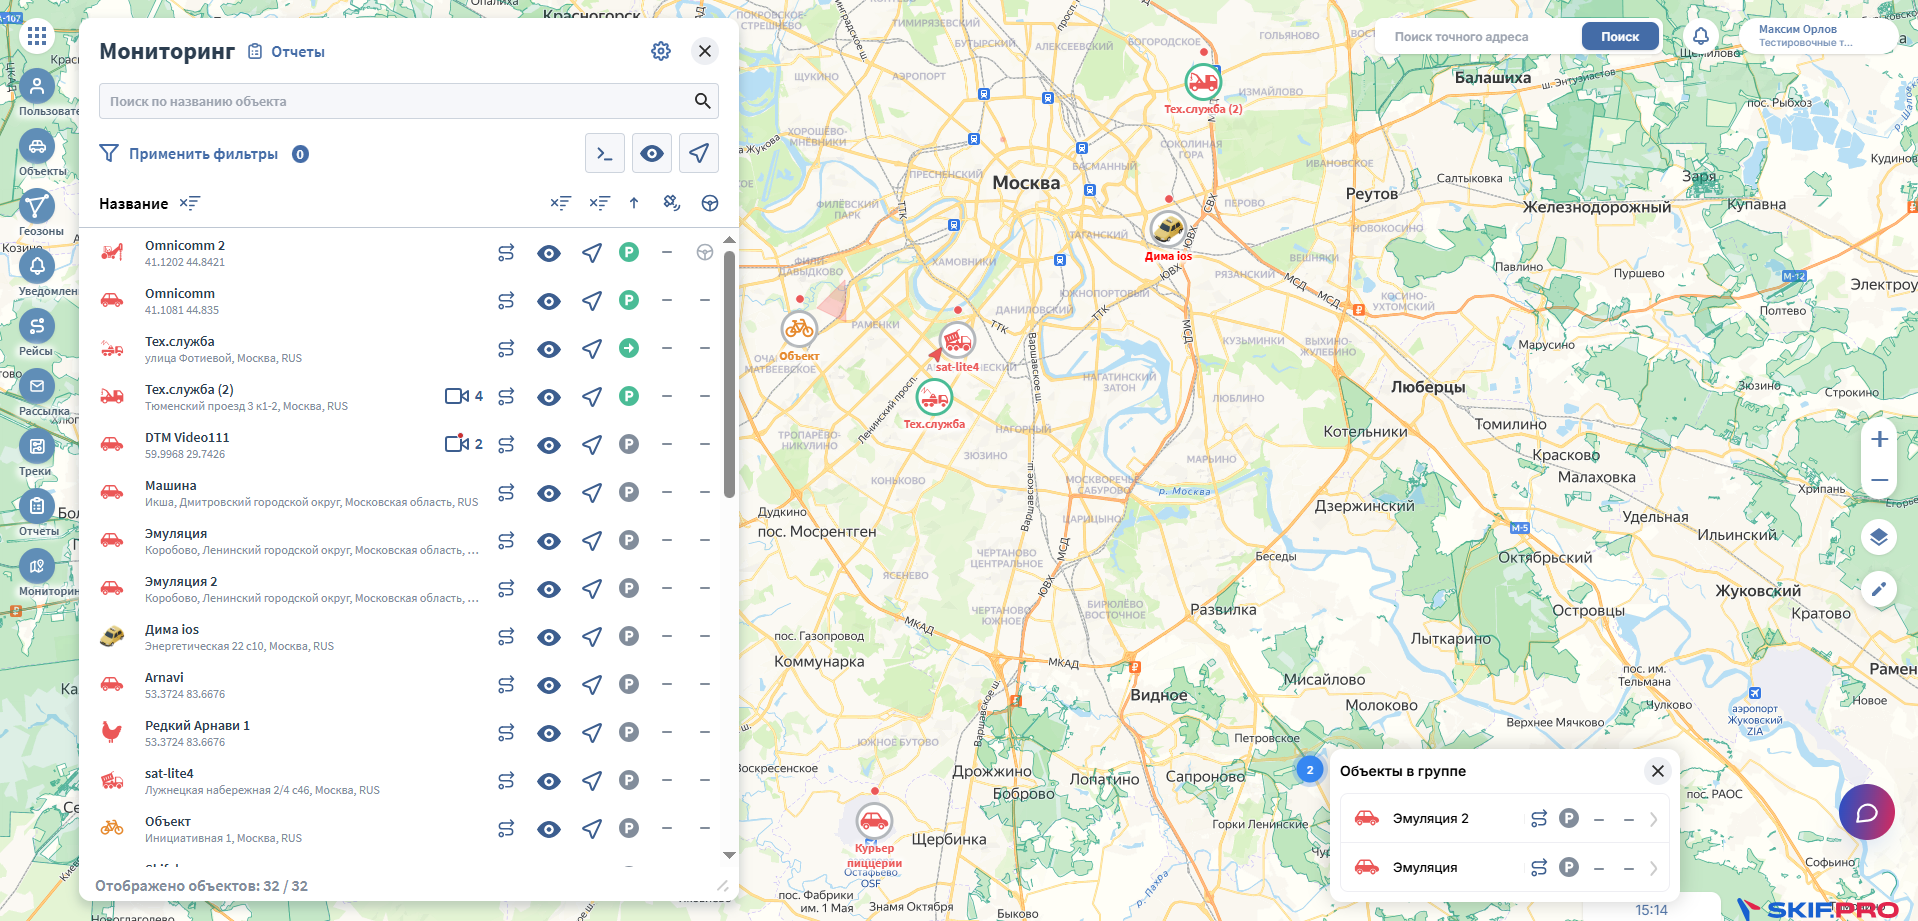Open monitoring settings gear icon
Image resolution: width=1918 pixels, height=921 pixels.
pyautogui.click(x=661, y=51)
